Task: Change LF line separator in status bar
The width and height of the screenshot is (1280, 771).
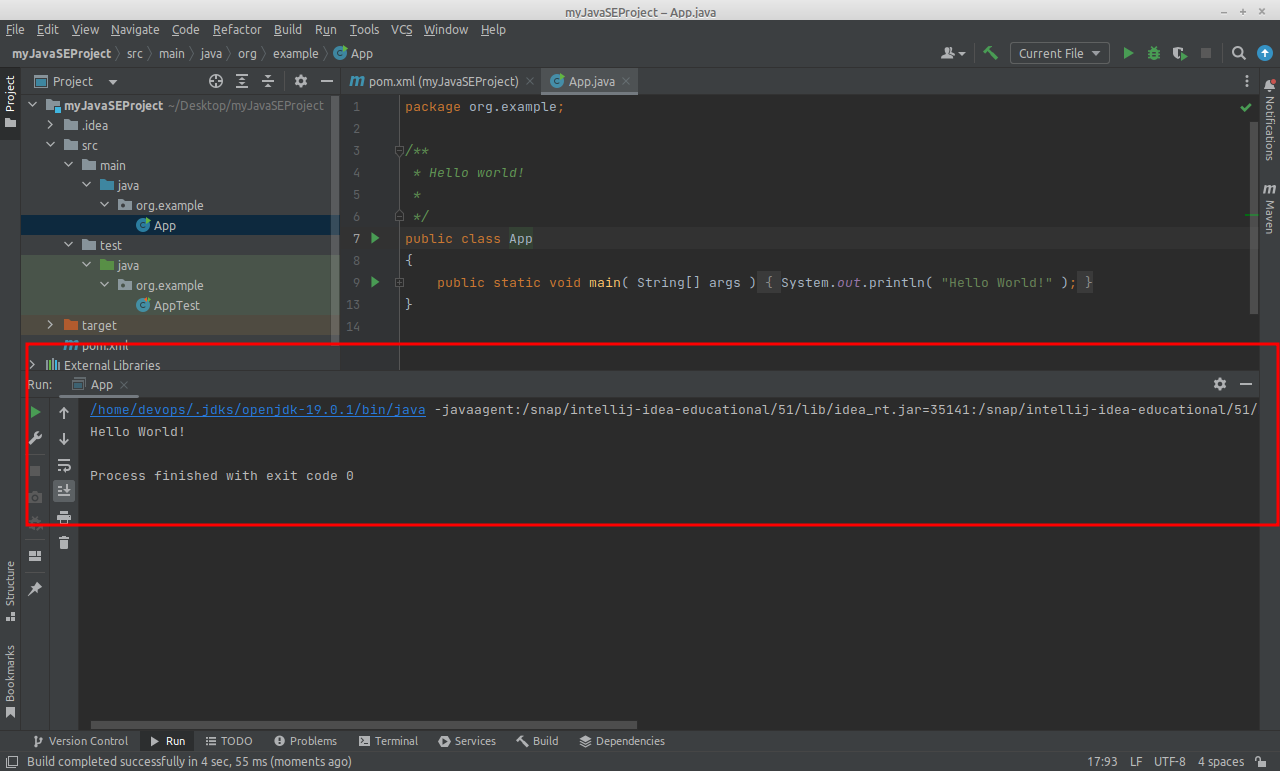Action: 1136,761
